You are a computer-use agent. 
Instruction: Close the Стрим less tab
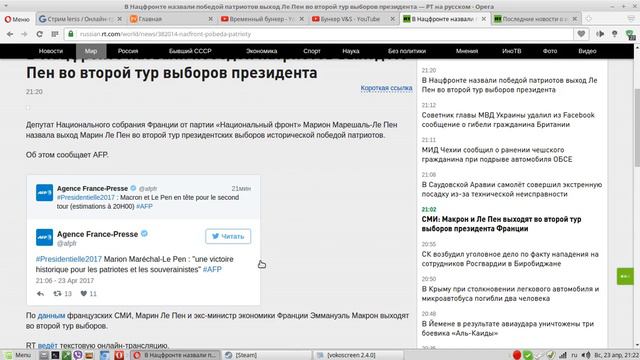(120, 19)
